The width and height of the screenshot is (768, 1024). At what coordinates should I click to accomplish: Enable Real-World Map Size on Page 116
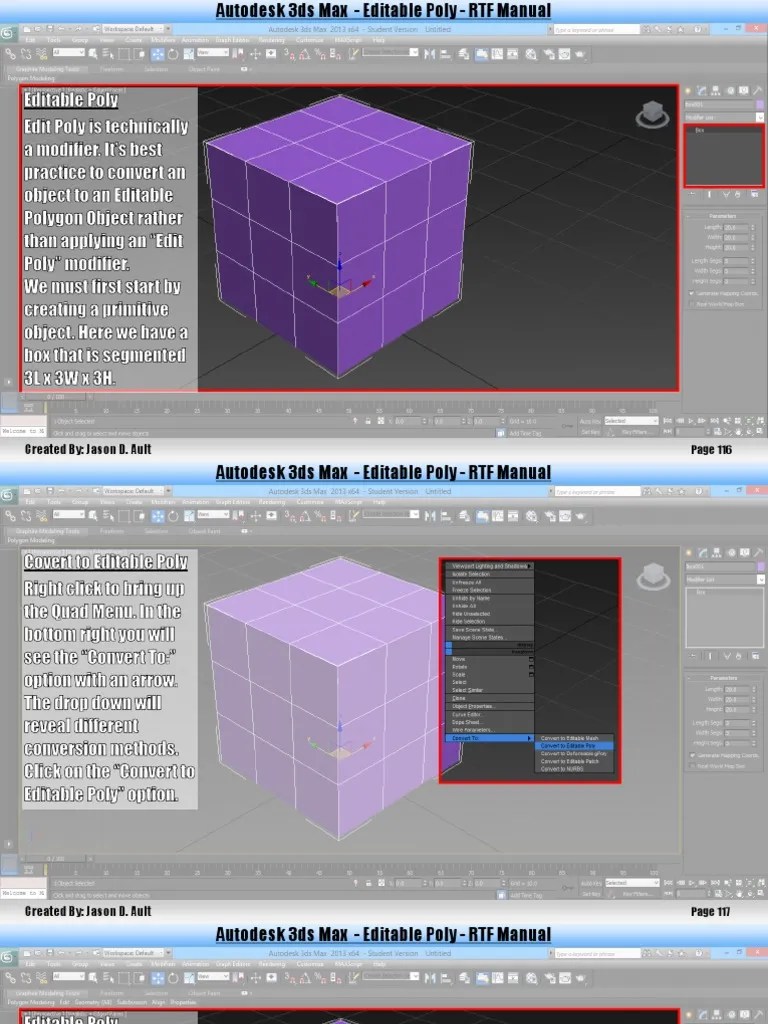coord(718,304)
